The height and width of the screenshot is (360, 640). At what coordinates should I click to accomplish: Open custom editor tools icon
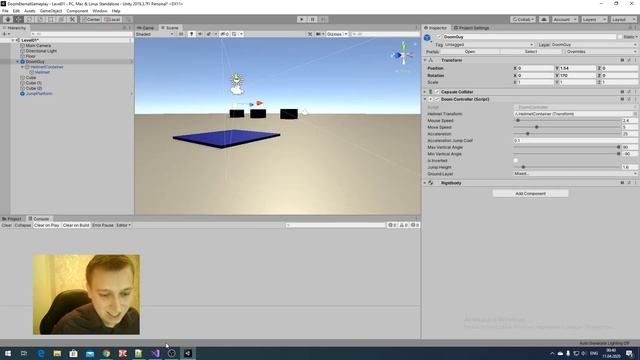[x=72, y=19]
